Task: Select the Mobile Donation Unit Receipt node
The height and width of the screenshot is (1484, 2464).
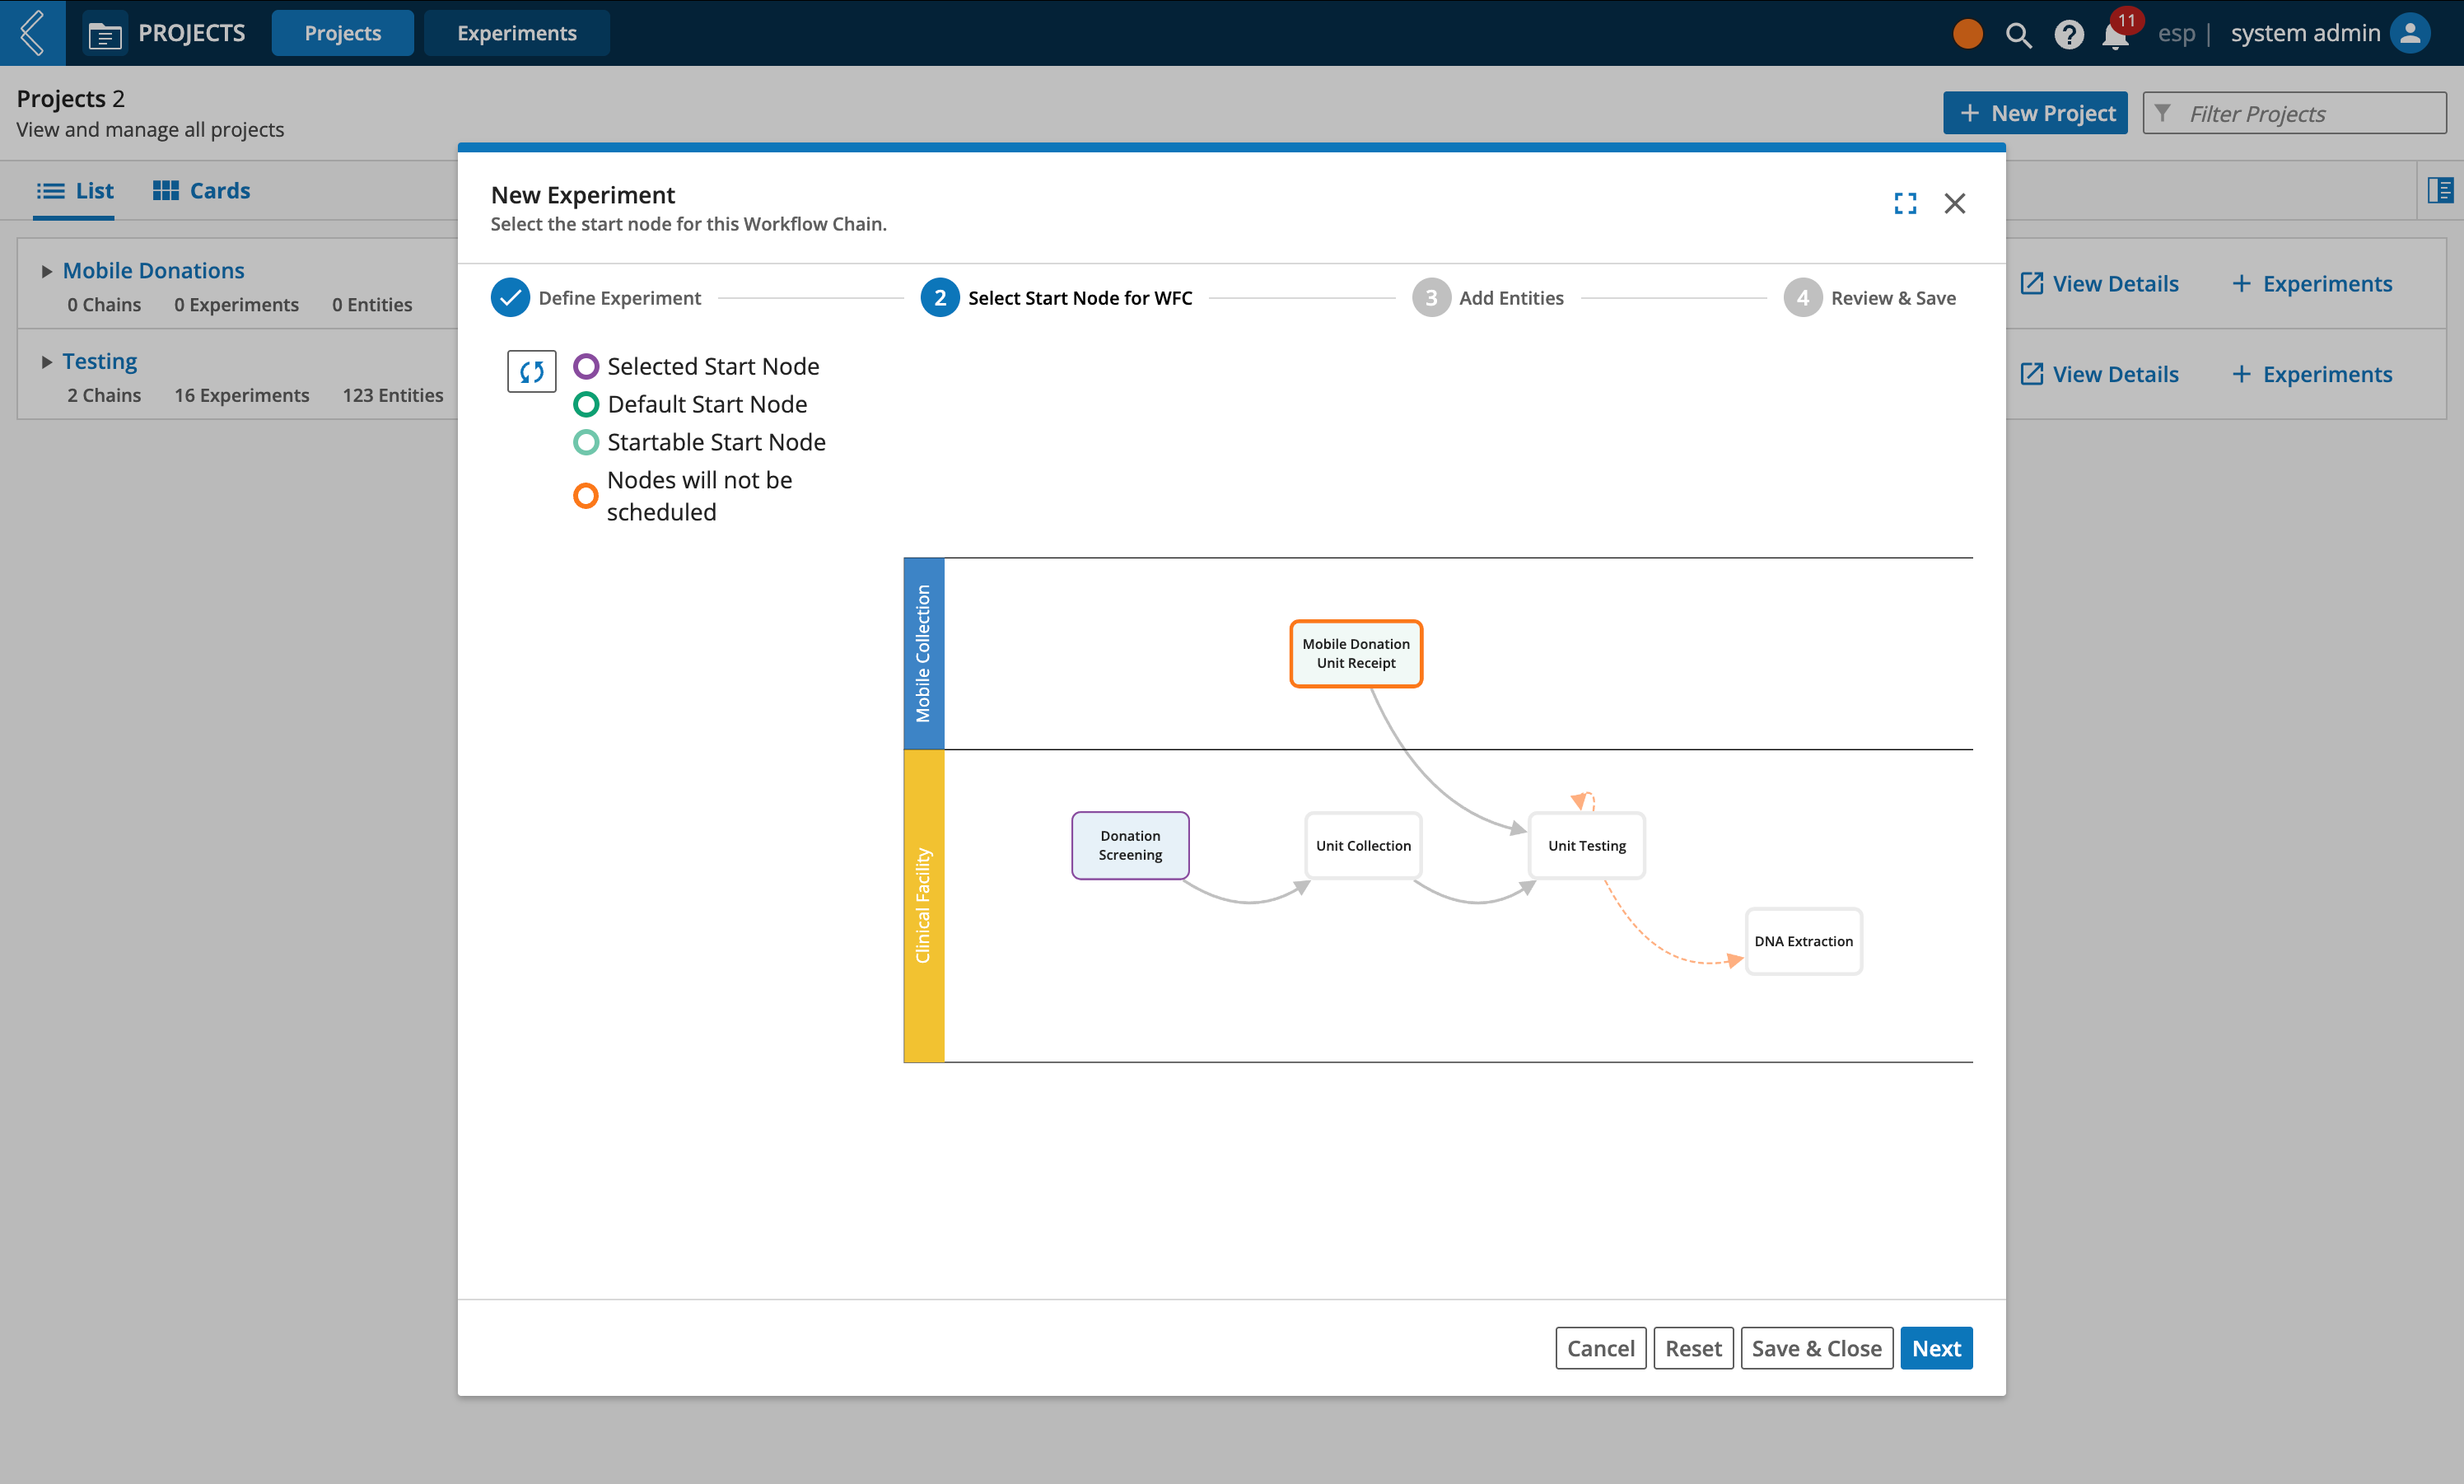Action: point(1356,653)
